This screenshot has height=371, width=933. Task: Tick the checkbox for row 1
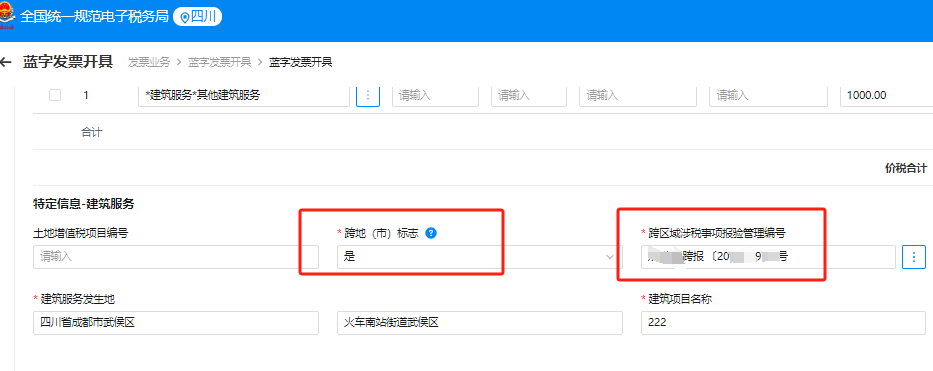55,95
